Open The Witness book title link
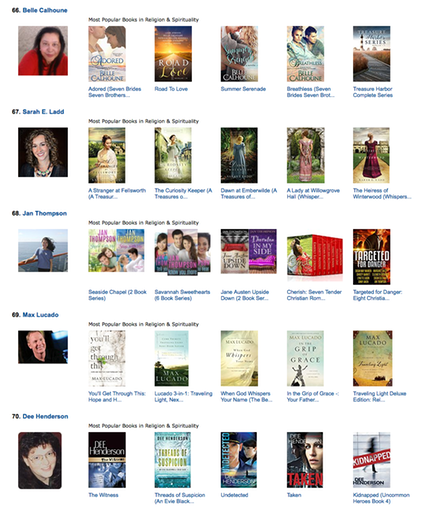 (x=103, y=495)
